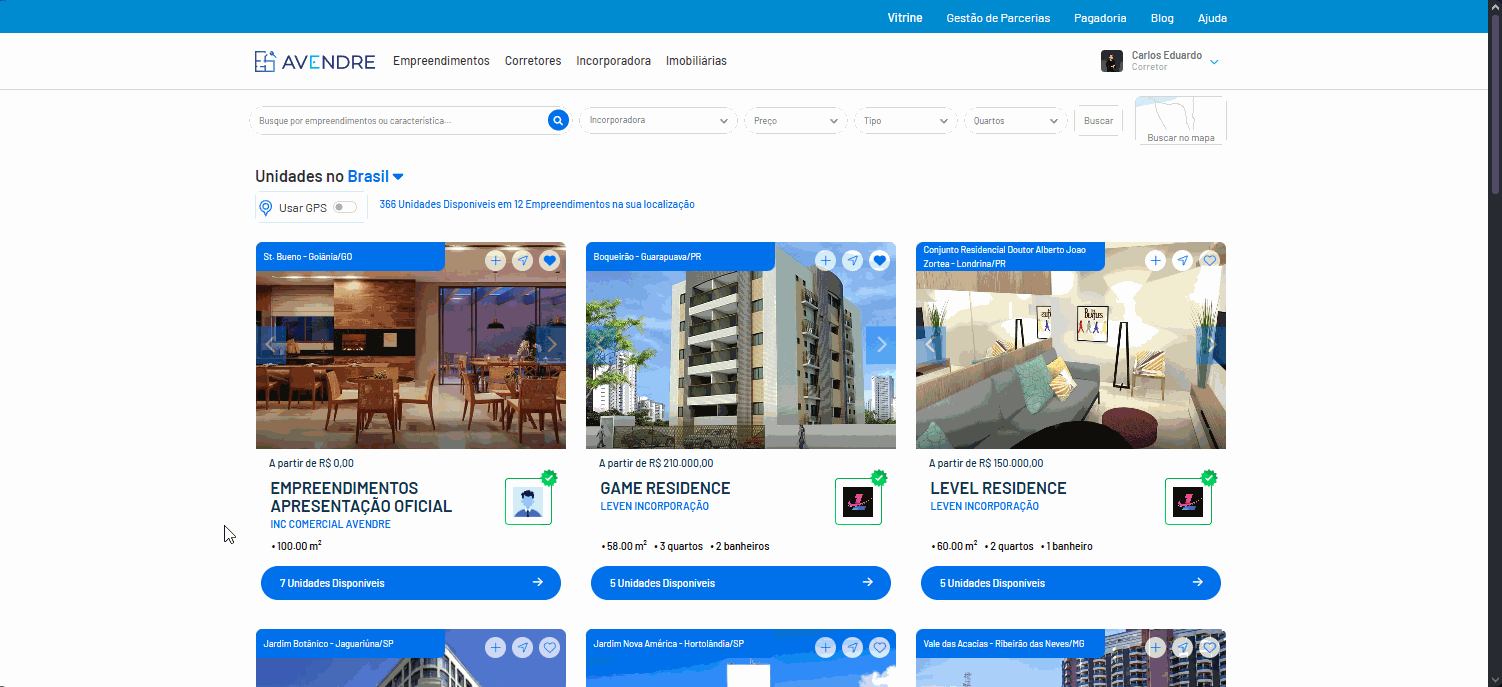1502x687 pixels.
Task: Show next image on St. Bueno card
Action: coord(551,345)
